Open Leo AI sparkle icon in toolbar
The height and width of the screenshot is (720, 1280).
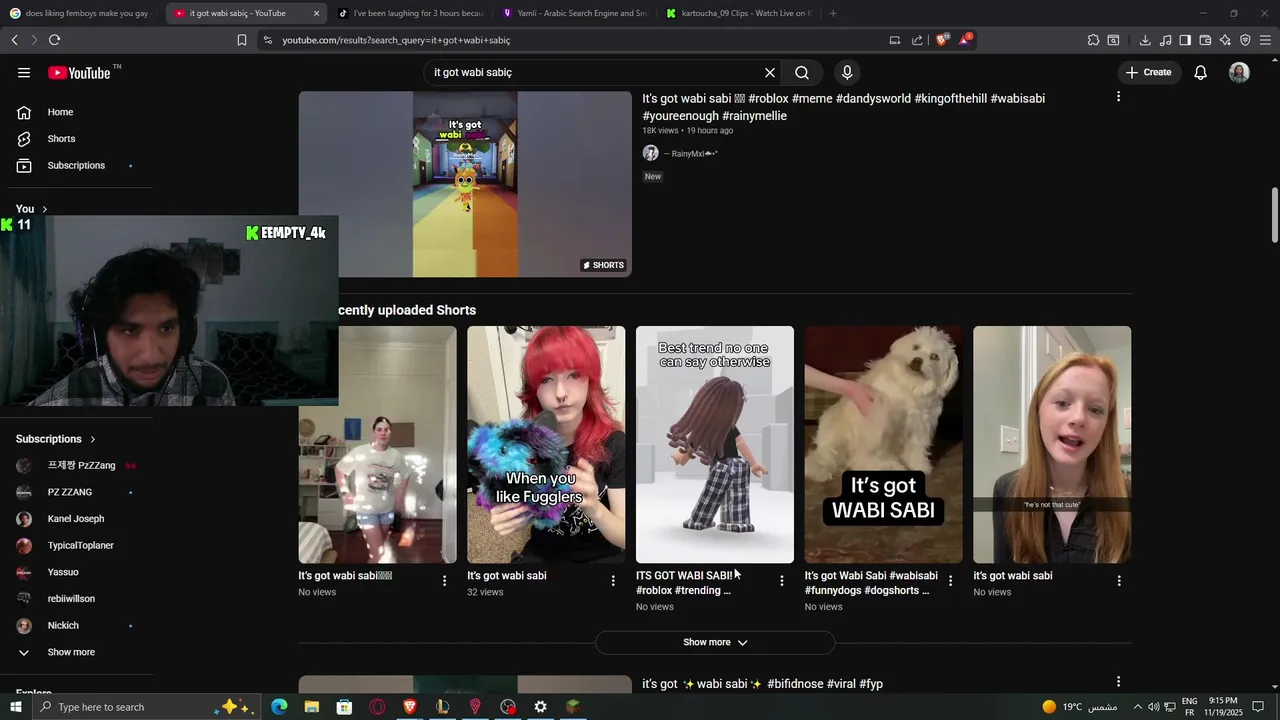pyautogui.click(x=1225, y=40)
